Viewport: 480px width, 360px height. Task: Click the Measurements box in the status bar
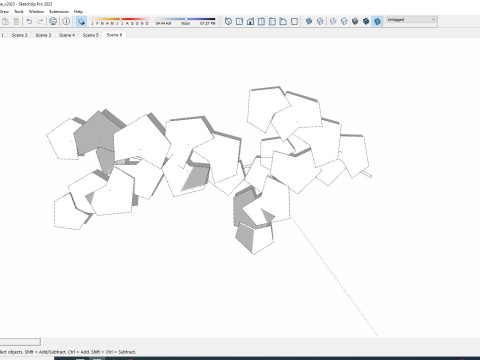tap(20, 342)
